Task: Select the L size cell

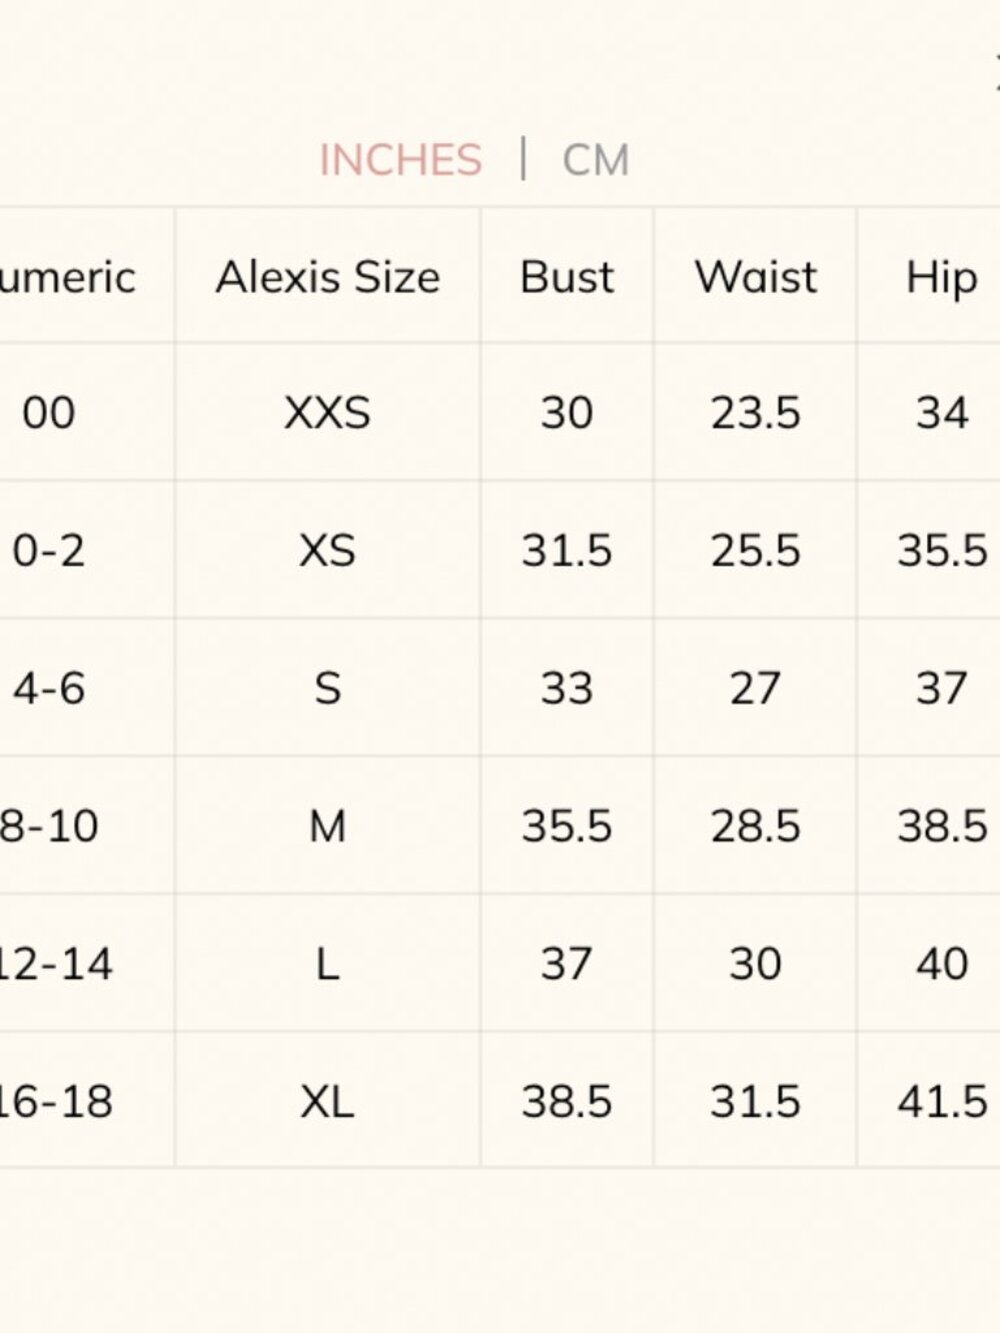Action: 327,964
